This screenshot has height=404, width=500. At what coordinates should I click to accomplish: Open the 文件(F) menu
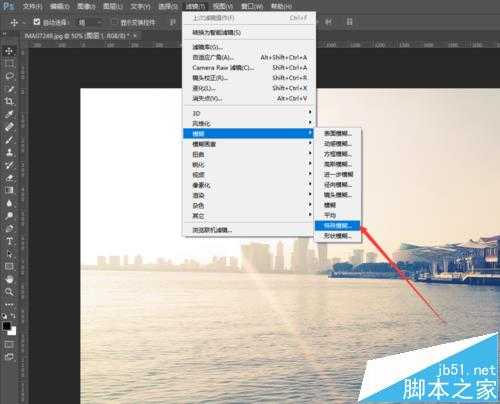(x=32, y=6)
